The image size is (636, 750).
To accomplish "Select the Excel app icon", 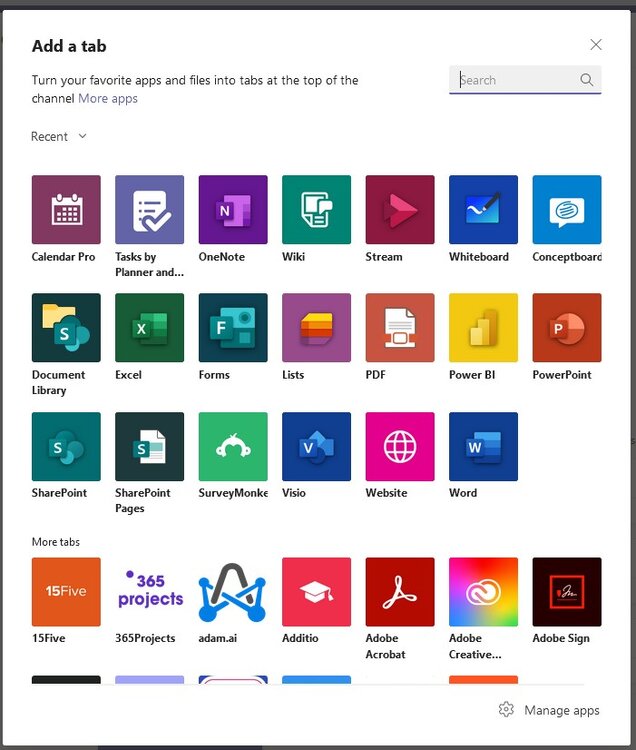I will pos(149,328).
